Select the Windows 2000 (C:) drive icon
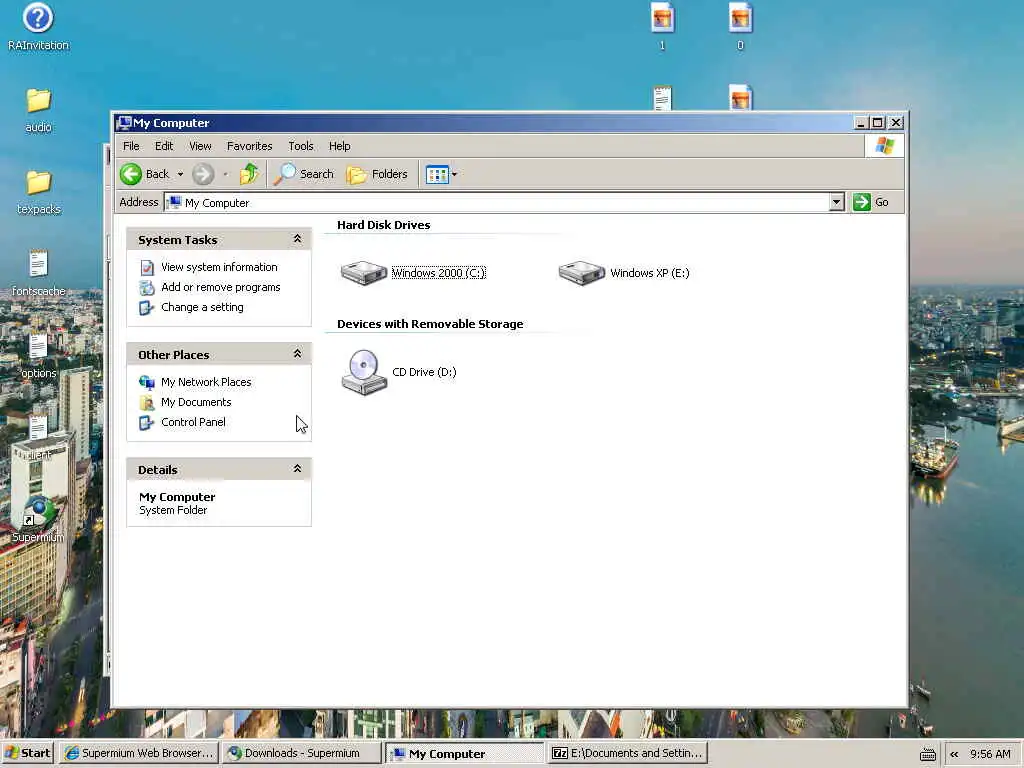This screenshot has height=768, width=1024. [x=364, y=272]
